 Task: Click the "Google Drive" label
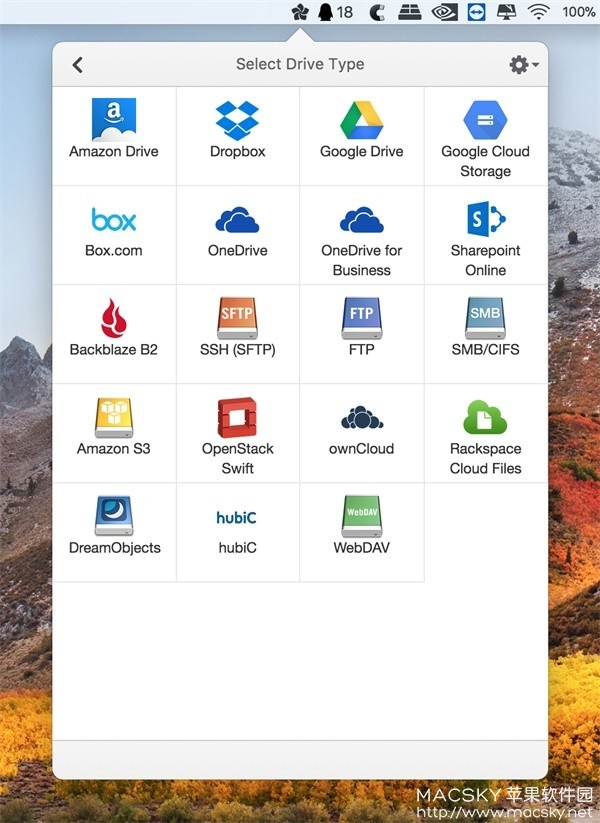click(x=362, y=152)
